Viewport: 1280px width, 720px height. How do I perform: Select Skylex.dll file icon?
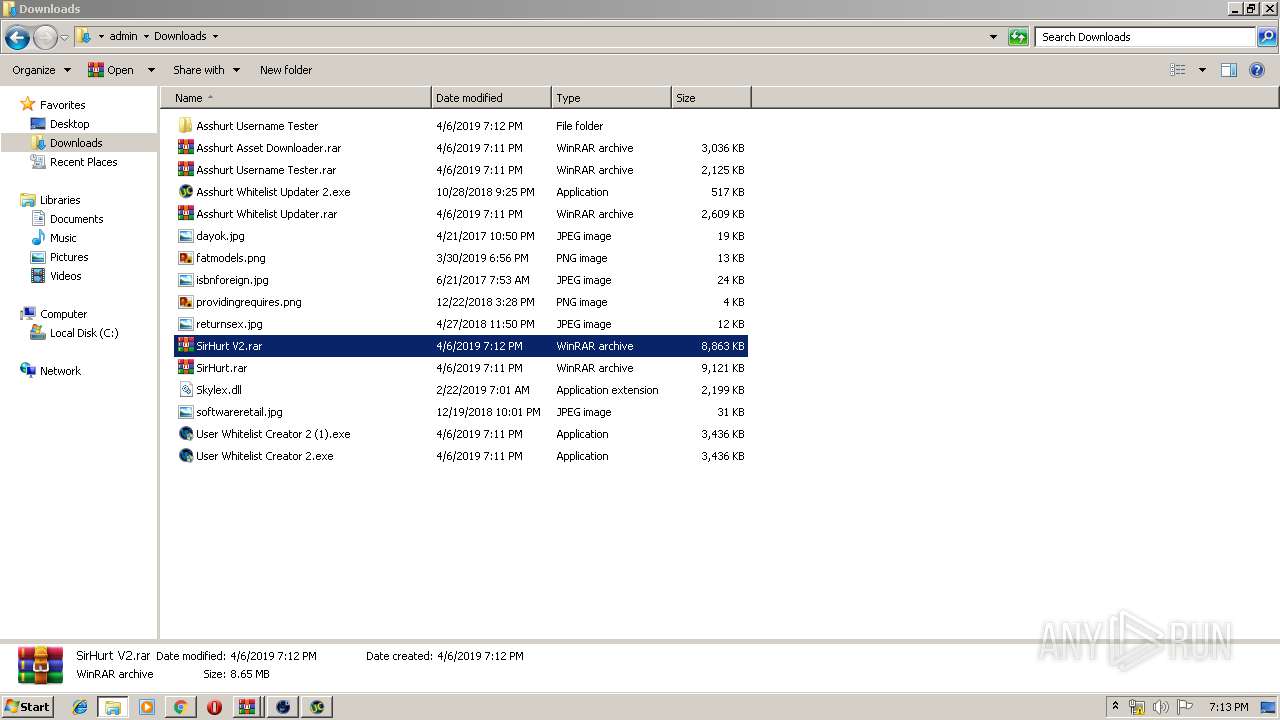point(185,390)
